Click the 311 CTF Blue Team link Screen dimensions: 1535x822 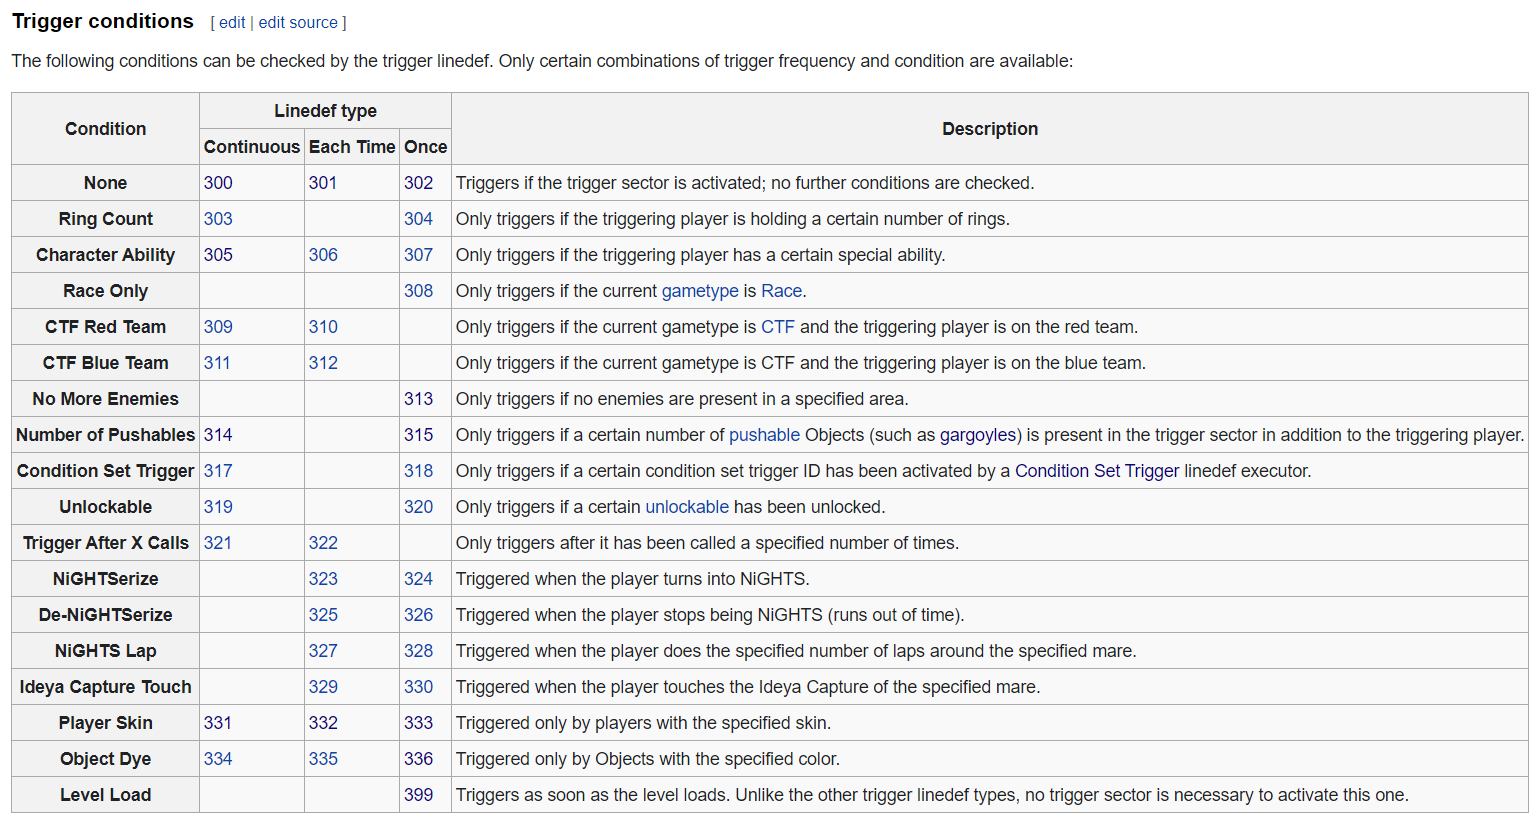(217, 363)
